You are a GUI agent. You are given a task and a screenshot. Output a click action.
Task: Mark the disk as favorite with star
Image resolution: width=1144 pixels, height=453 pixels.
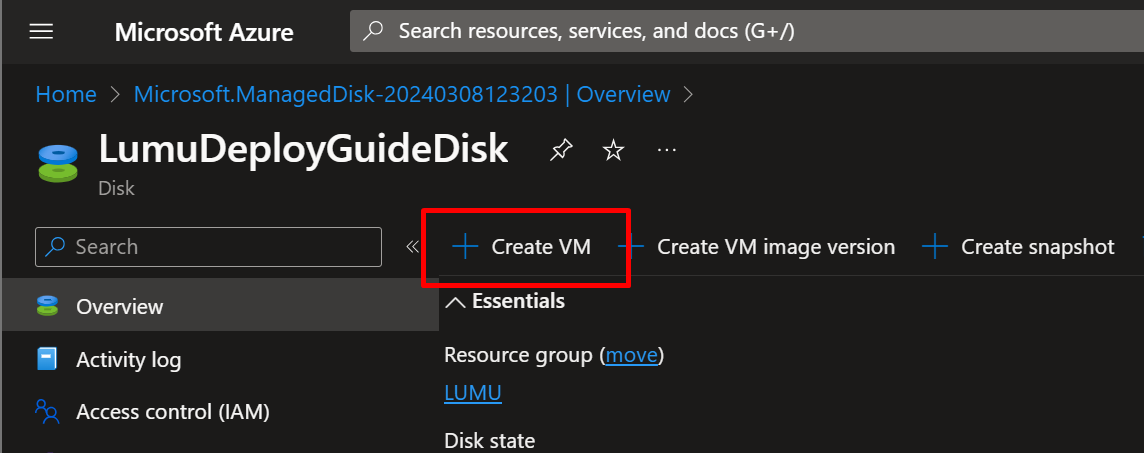pos(613,151)
